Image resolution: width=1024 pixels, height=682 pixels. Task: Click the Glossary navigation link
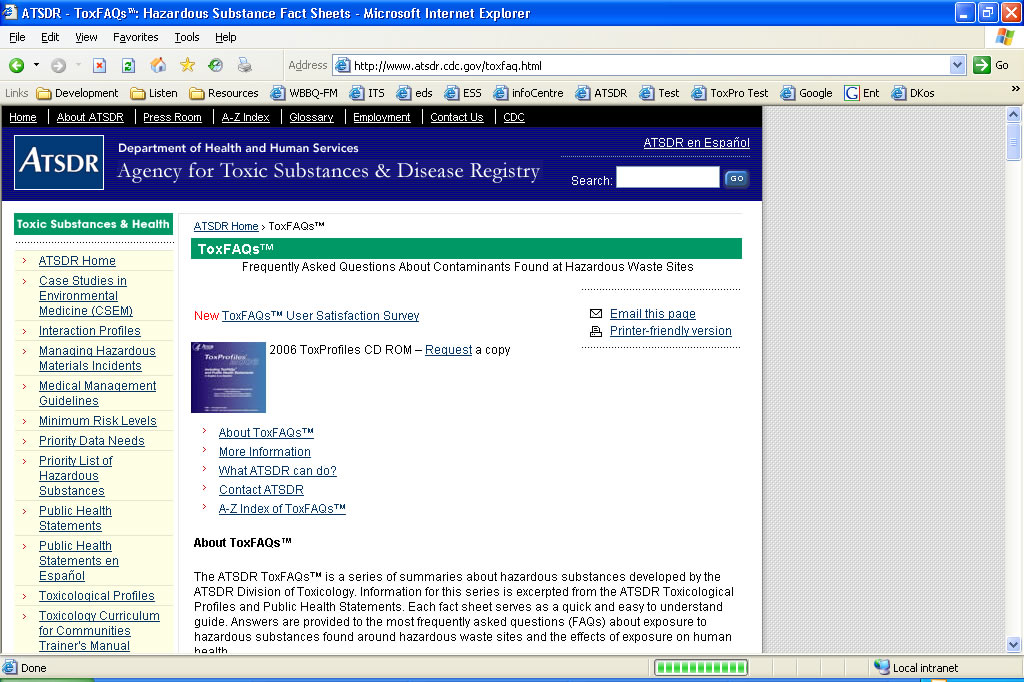(x=311, y=117)
